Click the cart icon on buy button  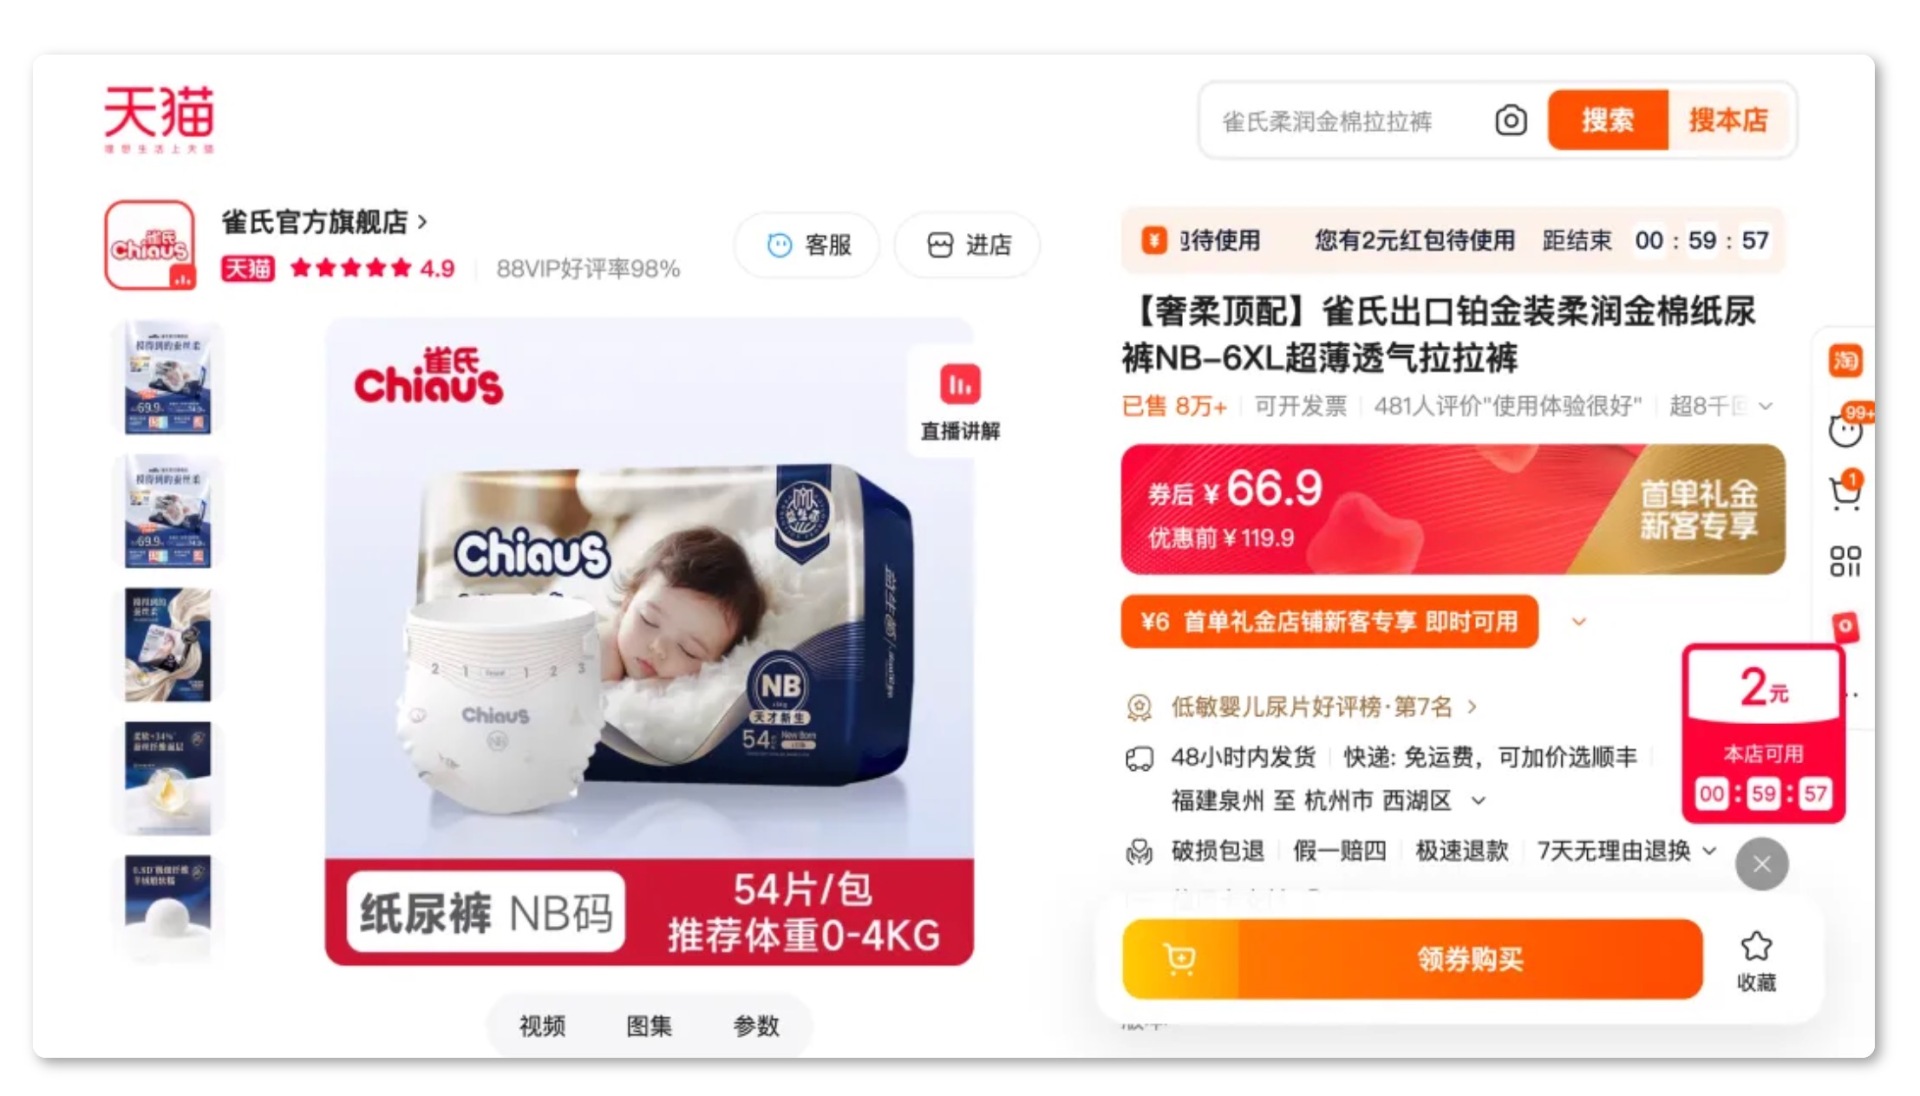[x=1180, y=959]
